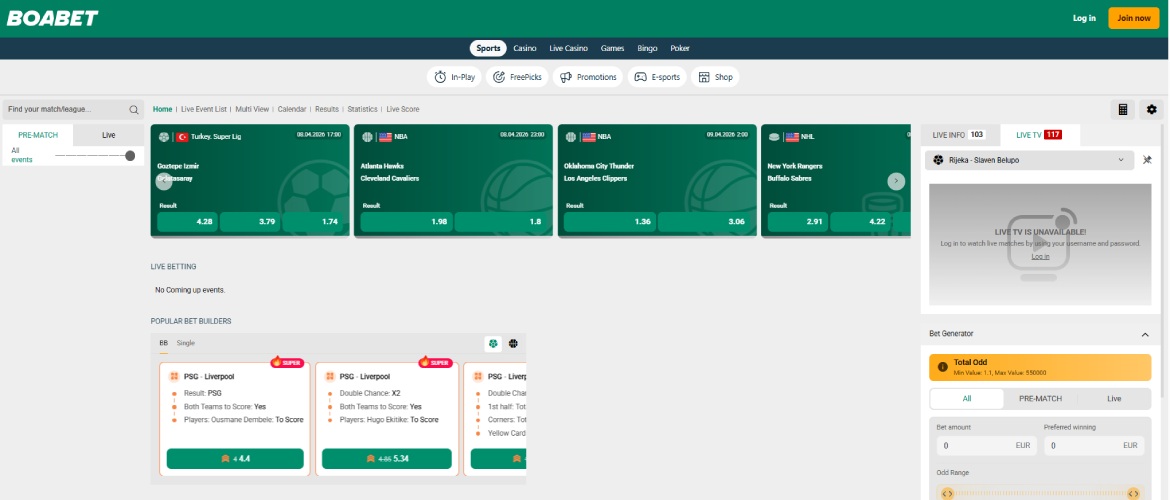Open the Casino menu item
This screenshot has width=1170, height=500.
tap(525, 48)
